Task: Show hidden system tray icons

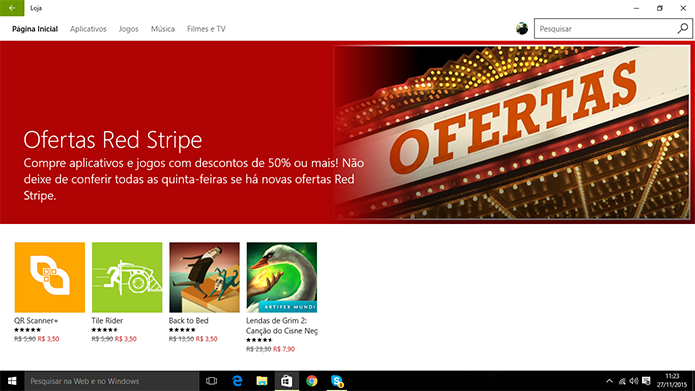Action: tap(609, 381)
